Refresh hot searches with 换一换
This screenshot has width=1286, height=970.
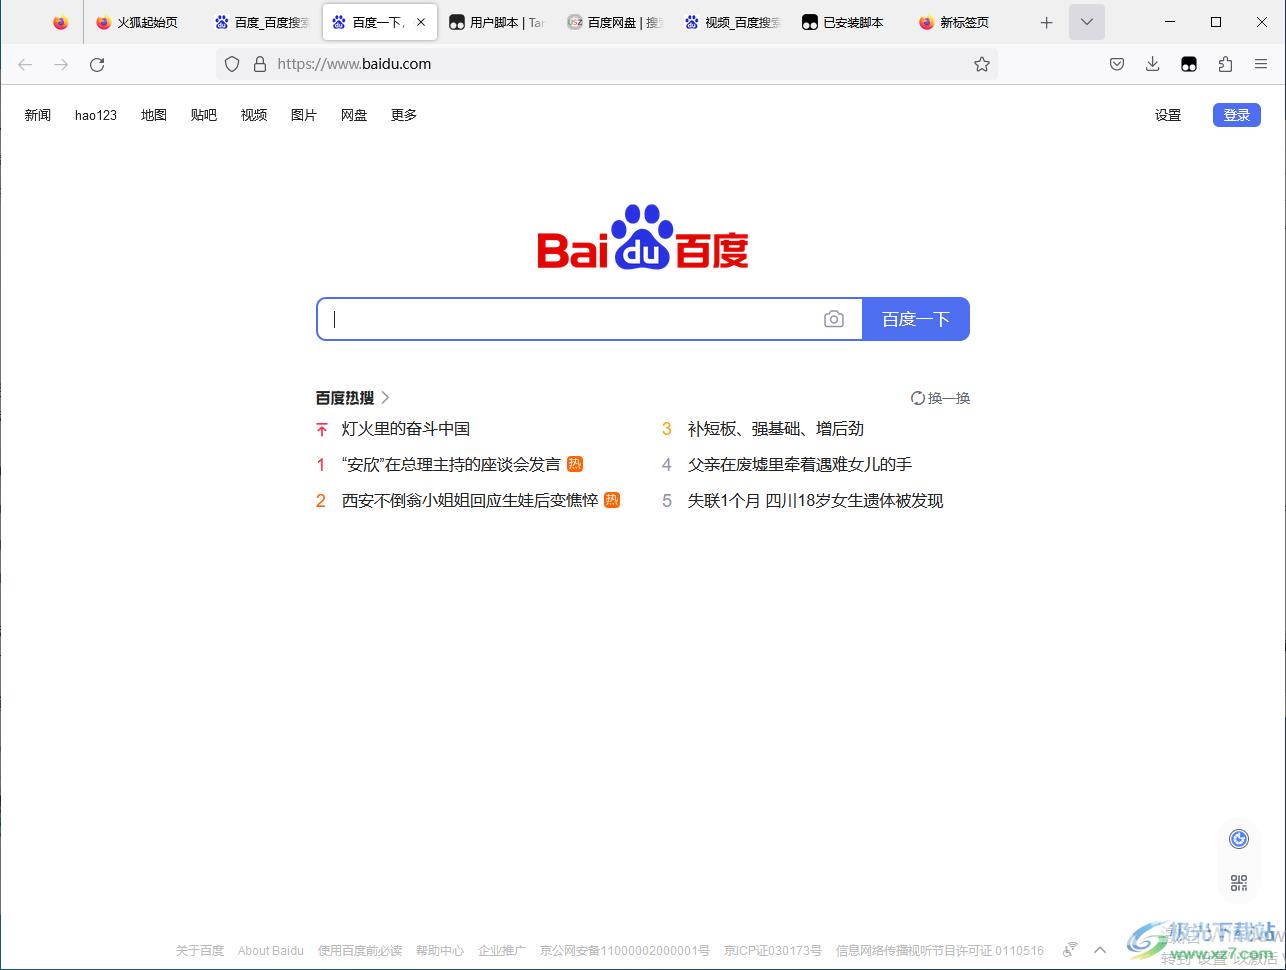point(940,398)
